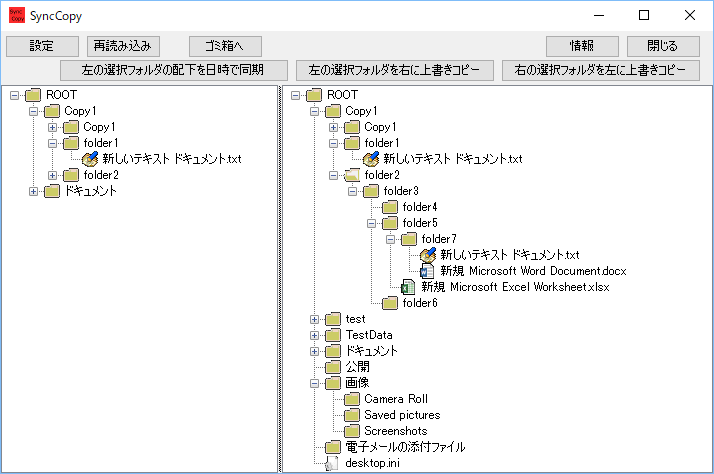This screenshot has height=474, width=714.
Task: Open the 設定 settings button
Action: 42,46
